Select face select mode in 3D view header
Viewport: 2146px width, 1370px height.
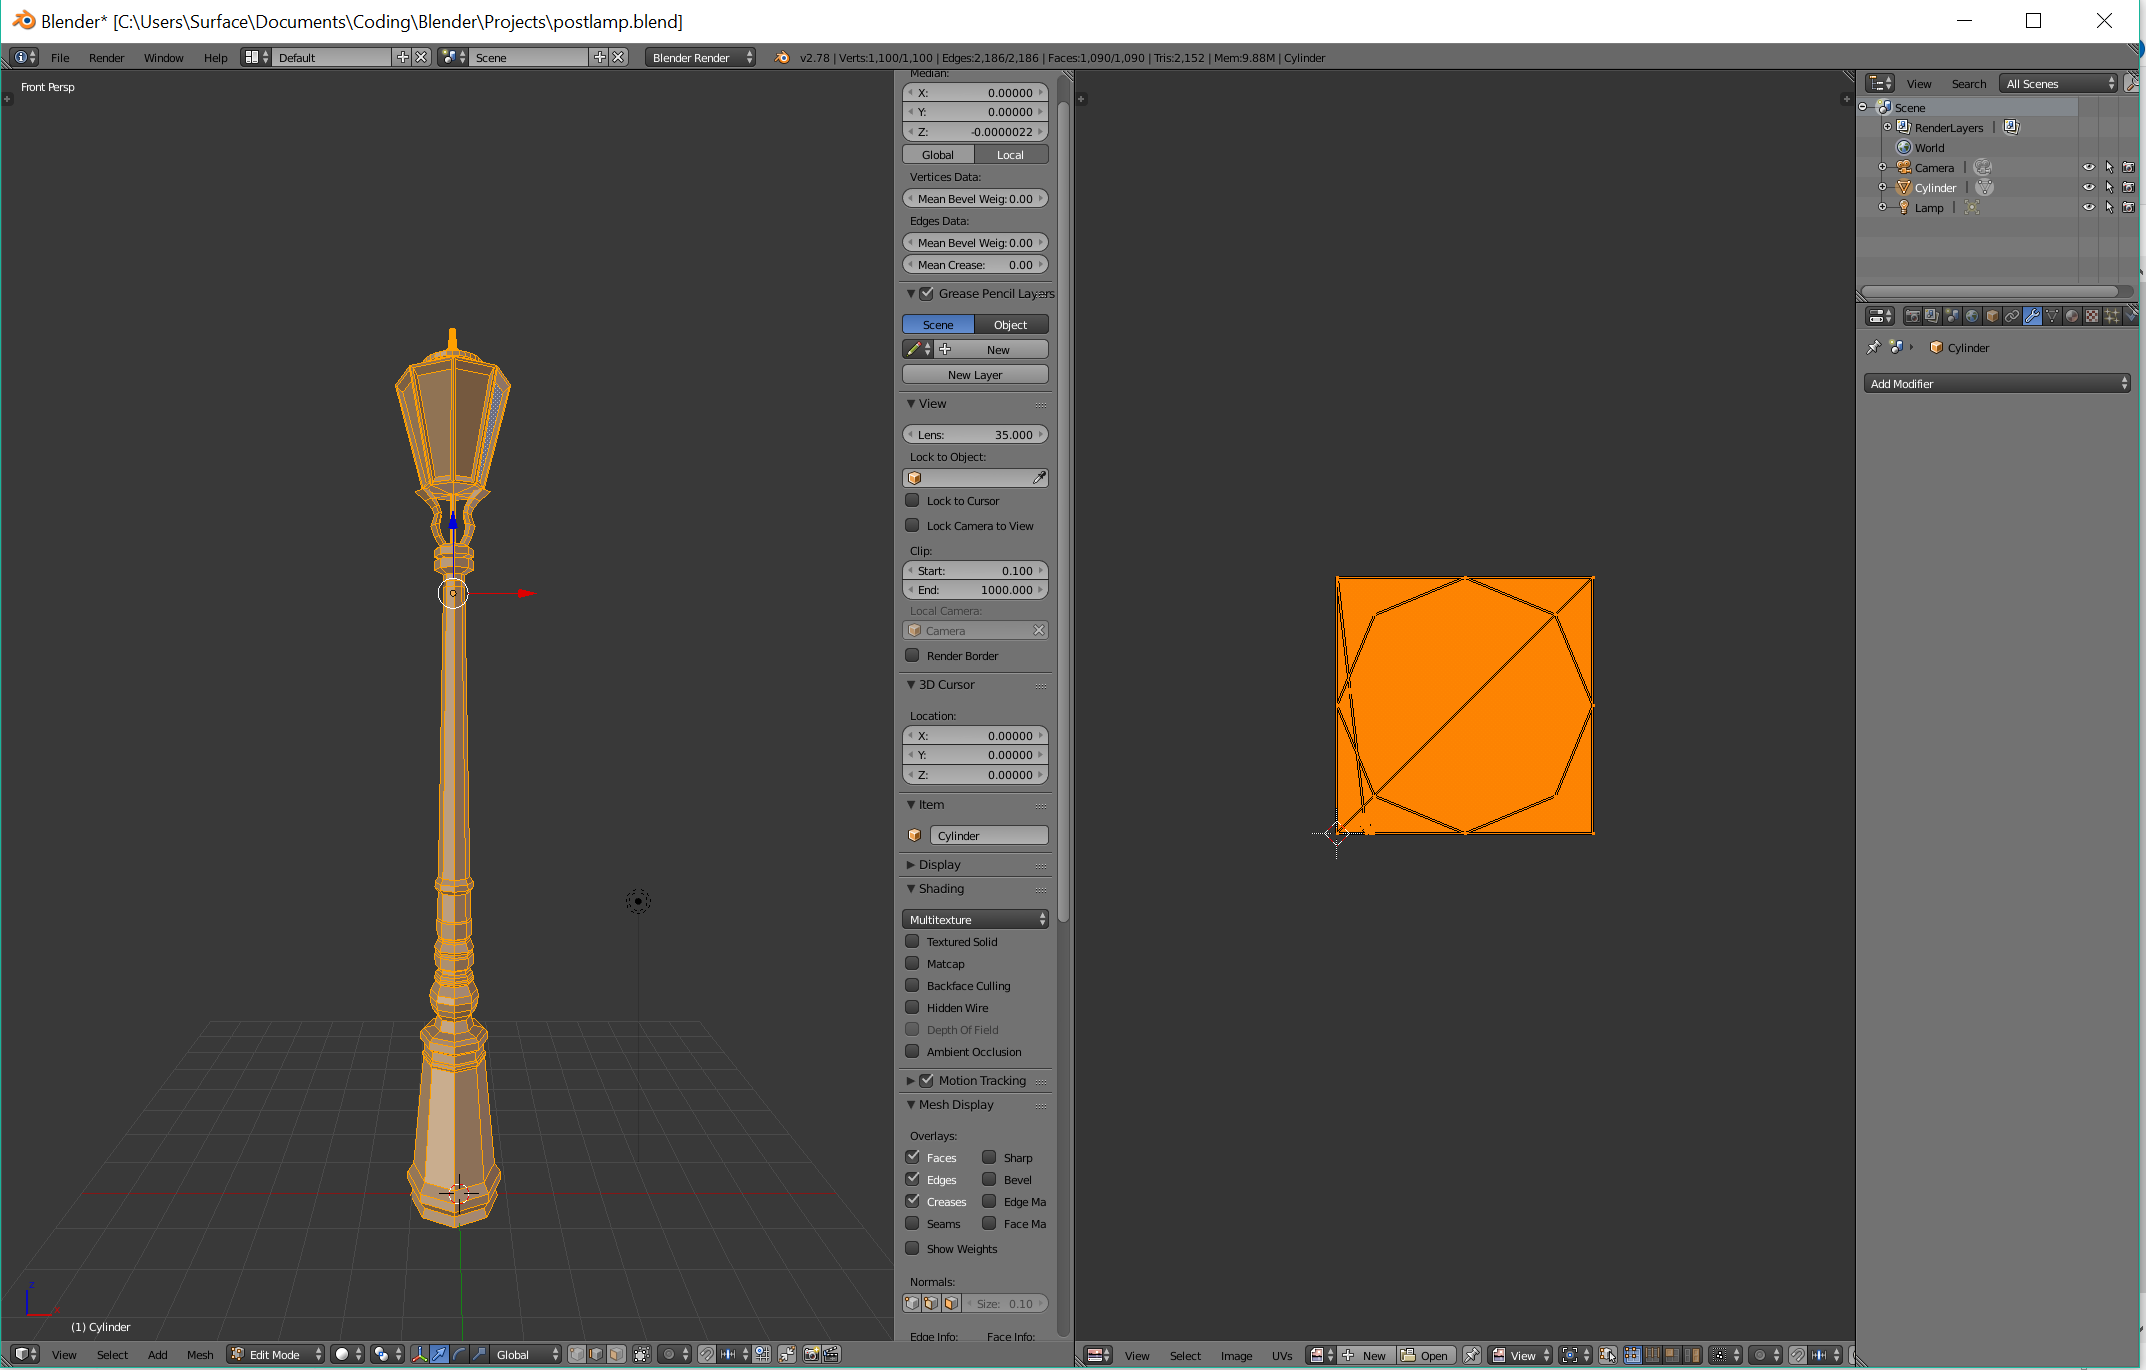pos(617,1354)
